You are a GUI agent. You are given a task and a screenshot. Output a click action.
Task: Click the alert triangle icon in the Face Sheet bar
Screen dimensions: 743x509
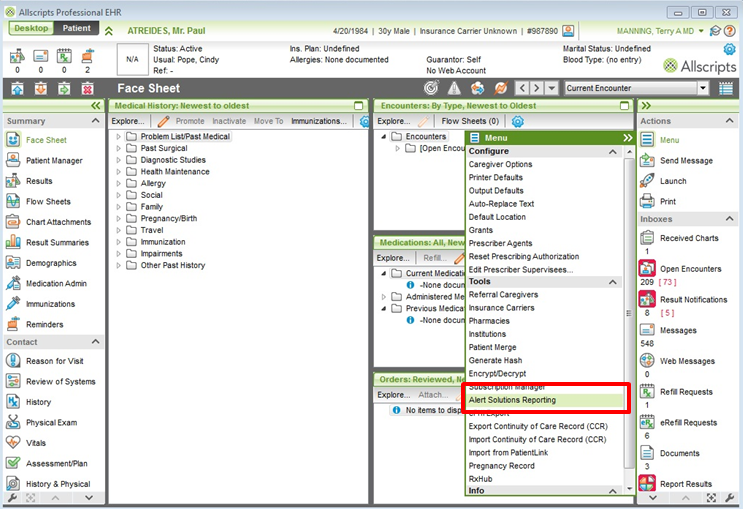(454, 88)
